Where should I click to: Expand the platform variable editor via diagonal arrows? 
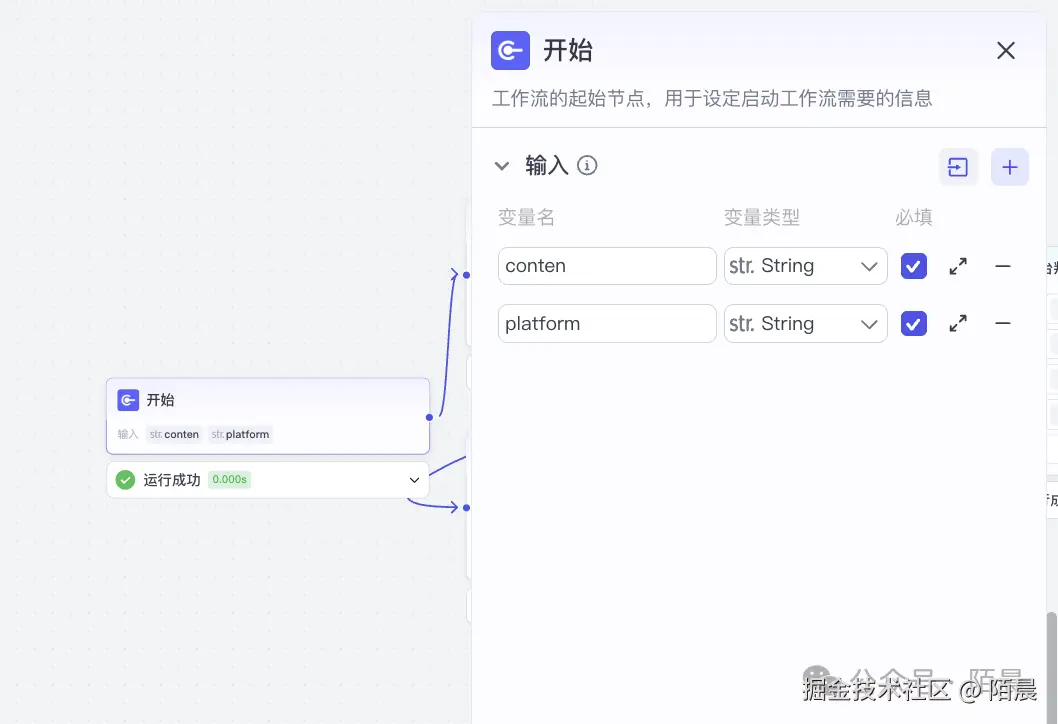(x=957, y=323)
